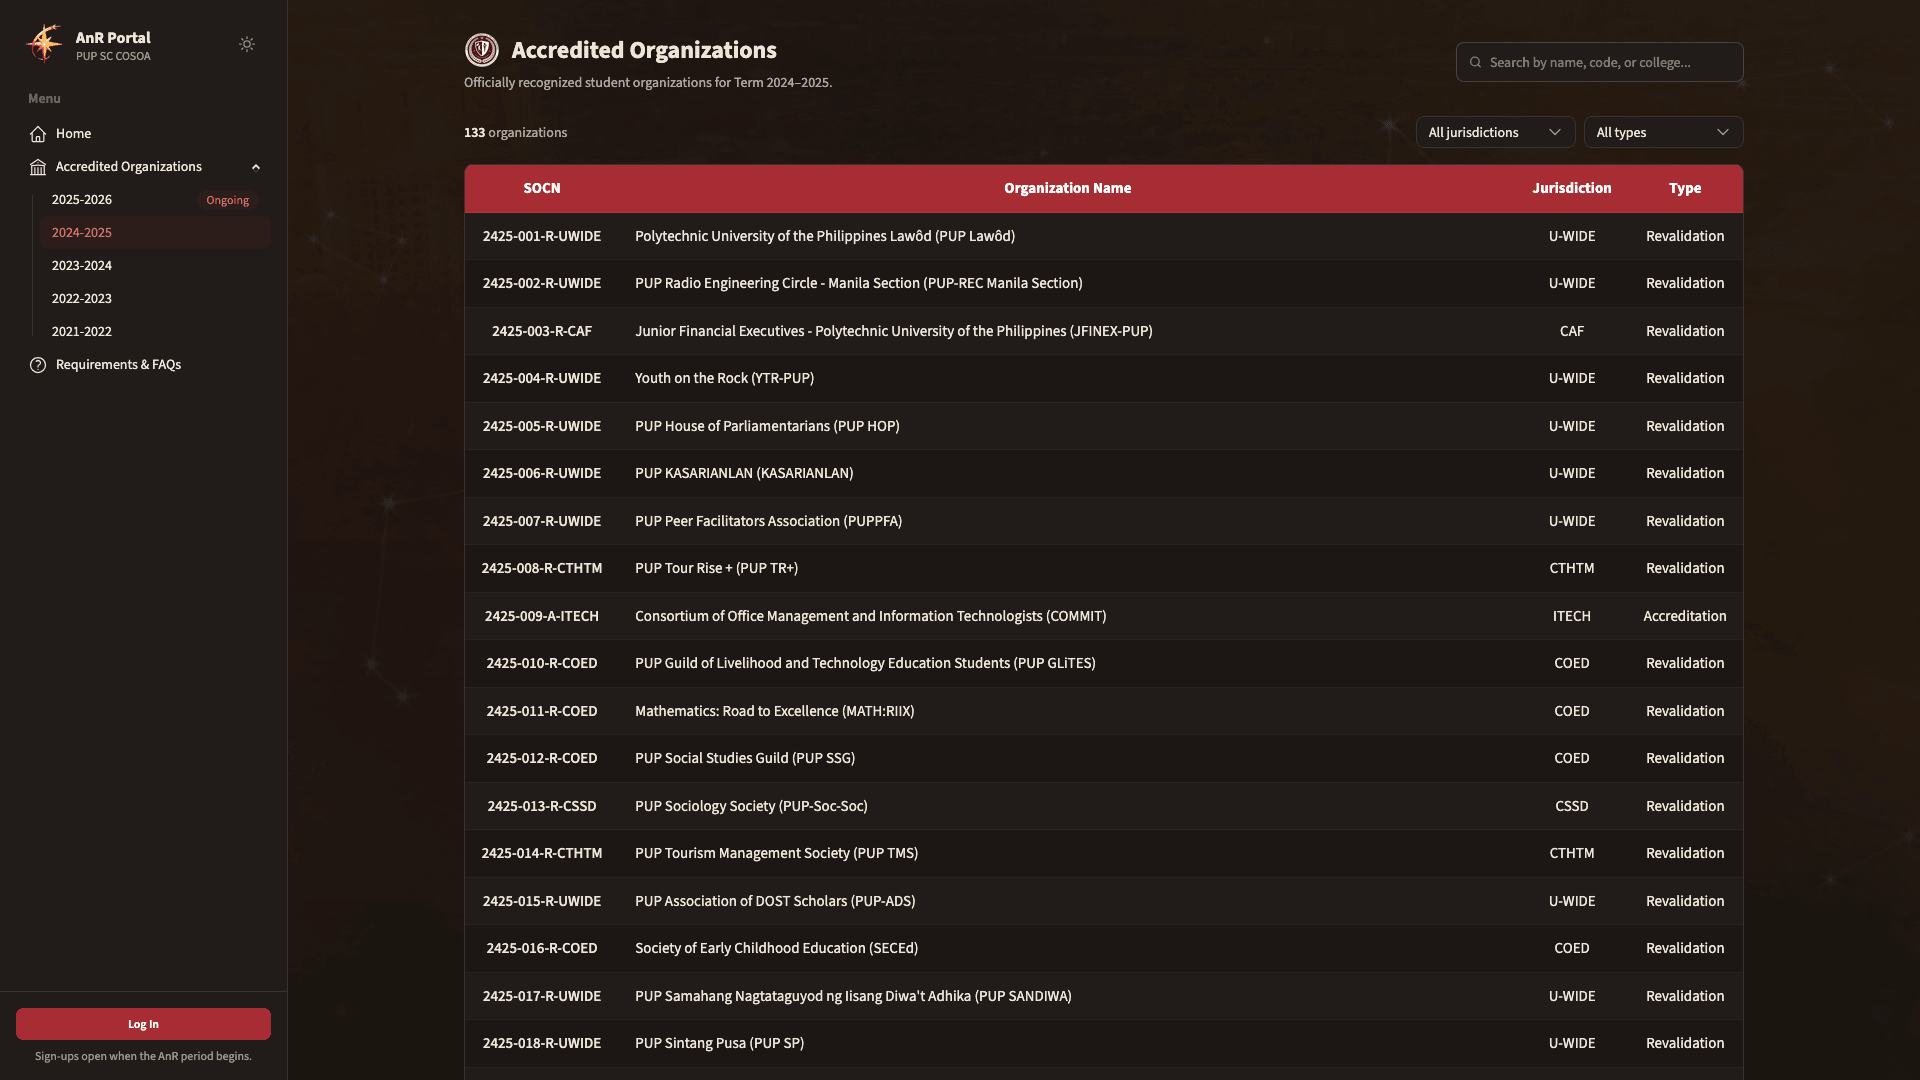Click PUP GLiTES organization name
Screen dimensions: 1920x1080
(865, 663)
